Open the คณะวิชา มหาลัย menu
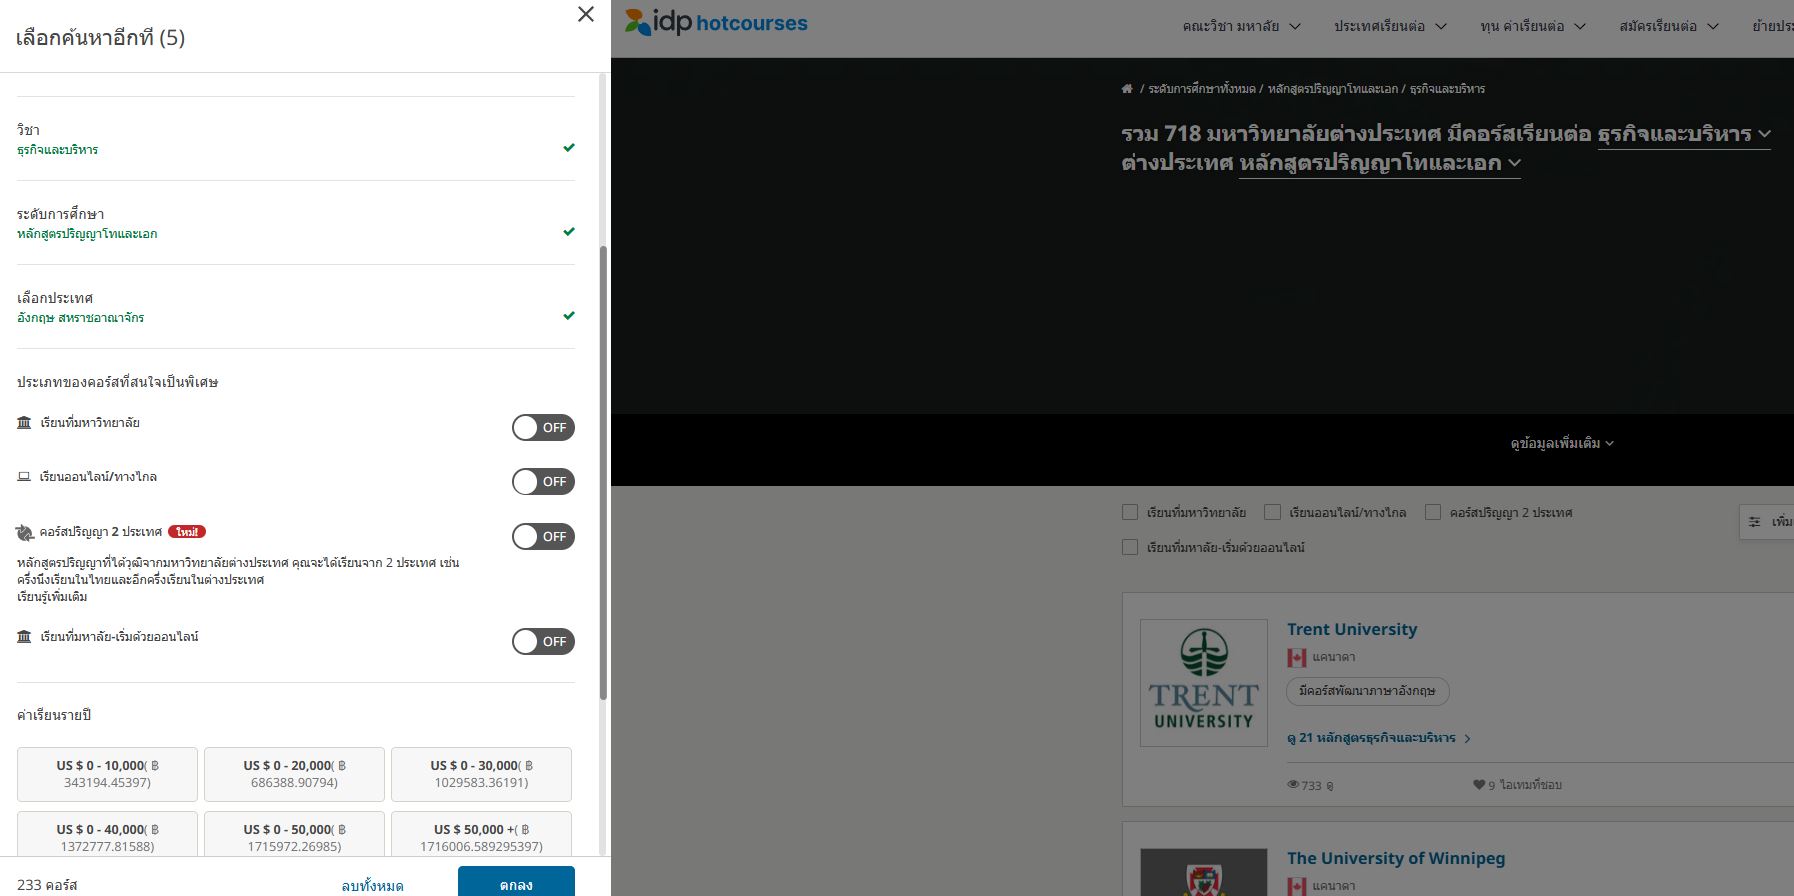Screen dimensions: 1794x896 1241,27
